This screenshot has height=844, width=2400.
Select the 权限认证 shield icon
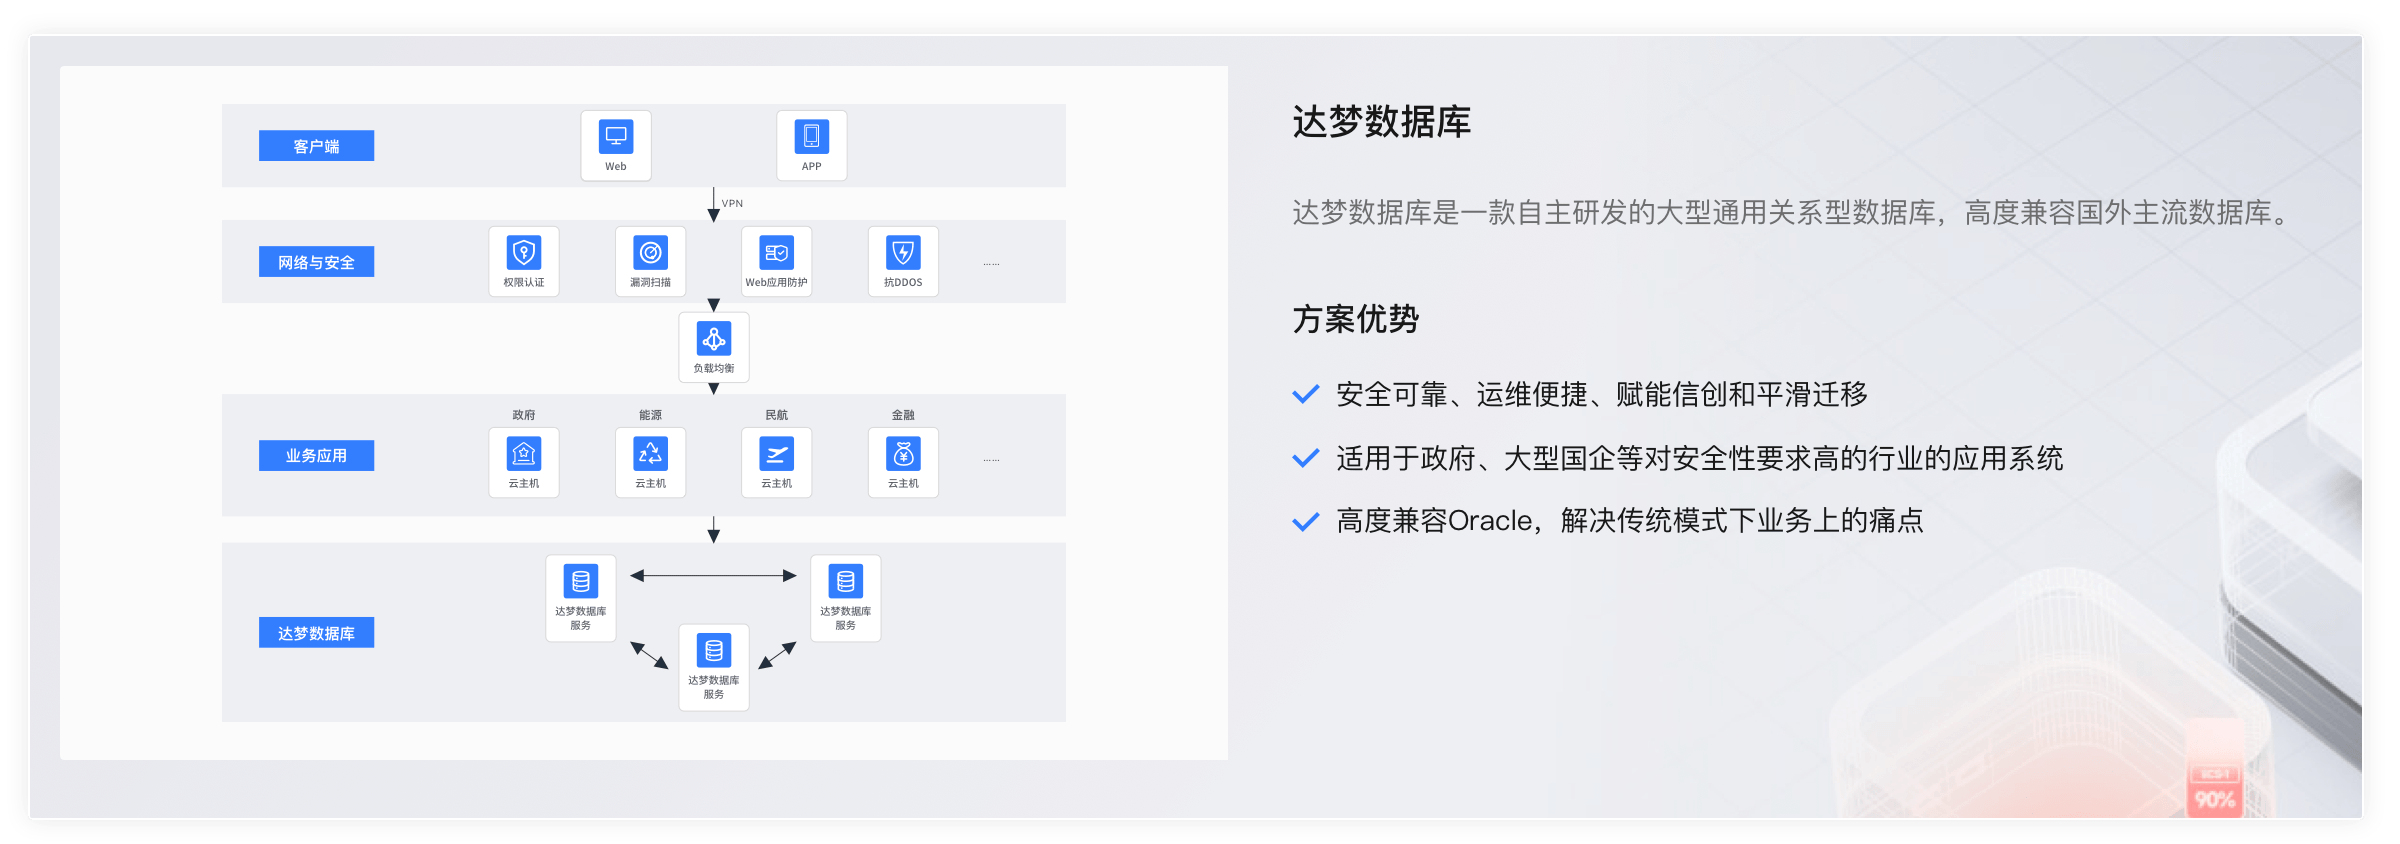click(x=524, y=252)
